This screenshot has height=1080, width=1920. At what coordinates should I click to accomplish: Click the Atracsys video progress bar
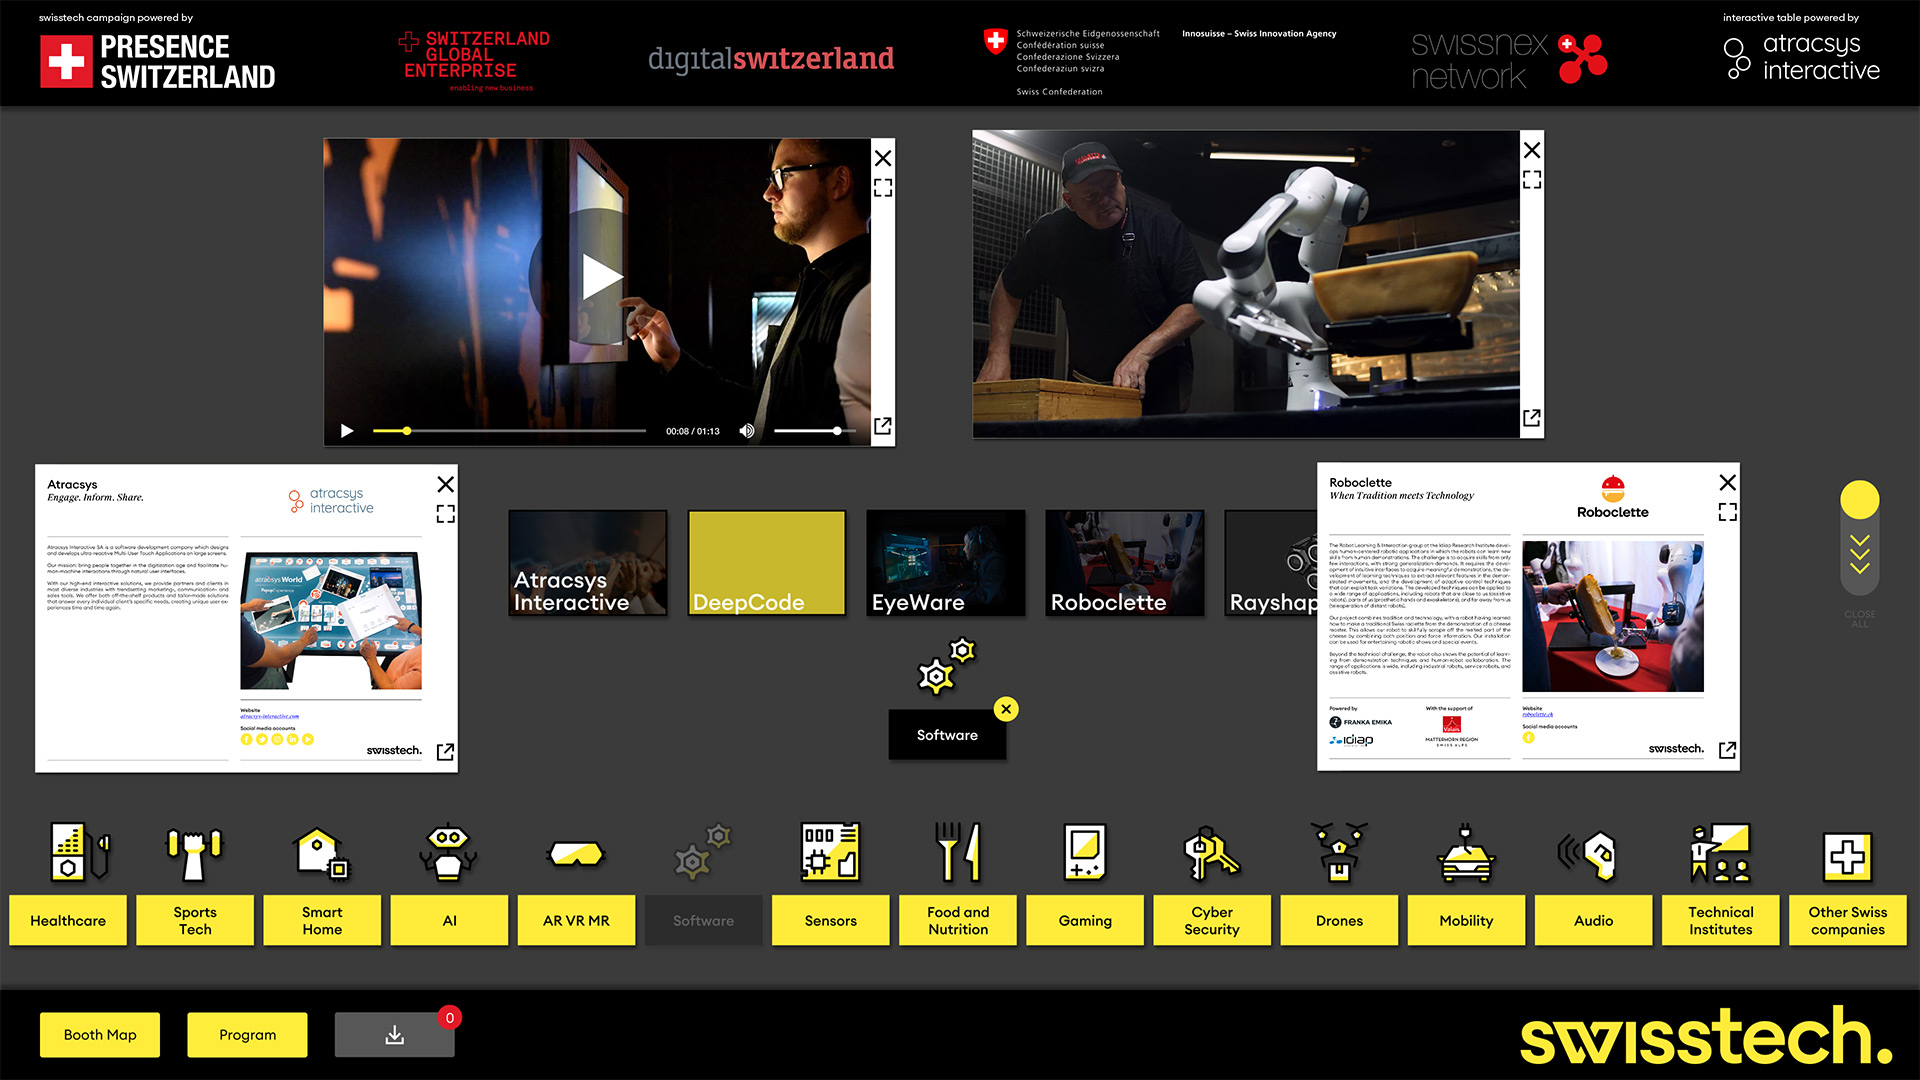click(x=509, y=431)
